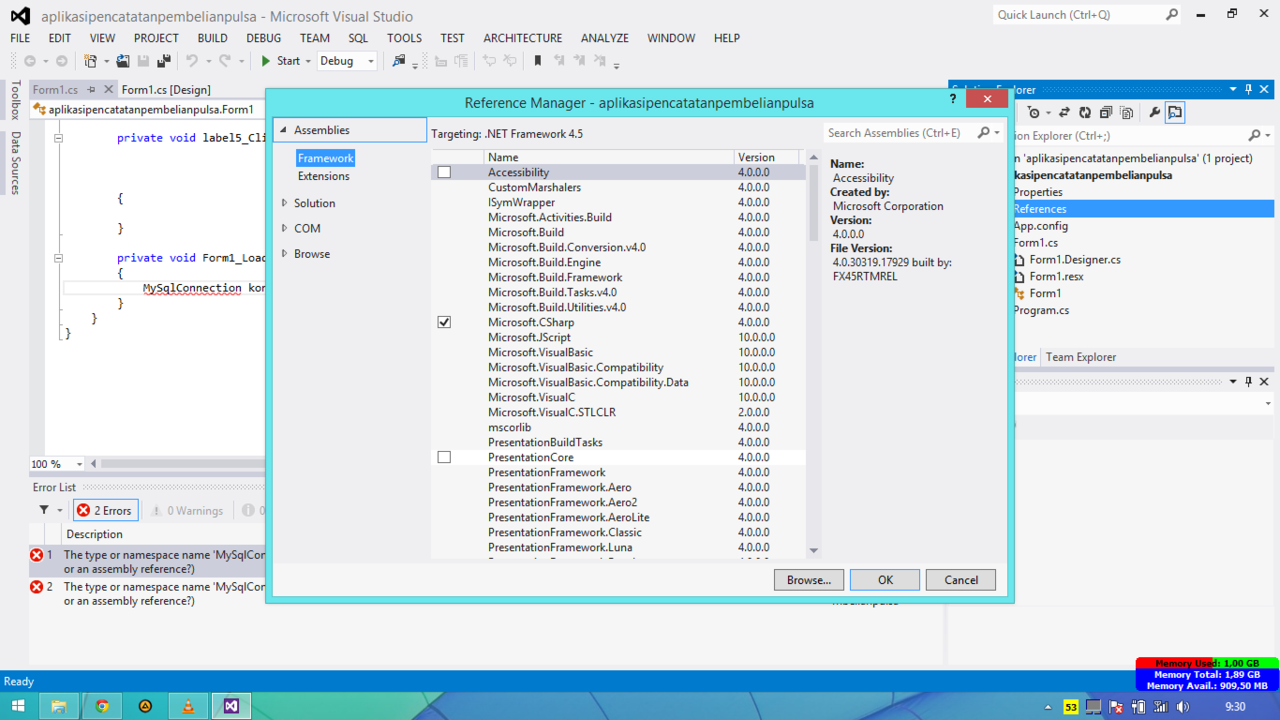1280x720 pixels.
Task: Open the BUILD menu
Action: coord(212,38)
